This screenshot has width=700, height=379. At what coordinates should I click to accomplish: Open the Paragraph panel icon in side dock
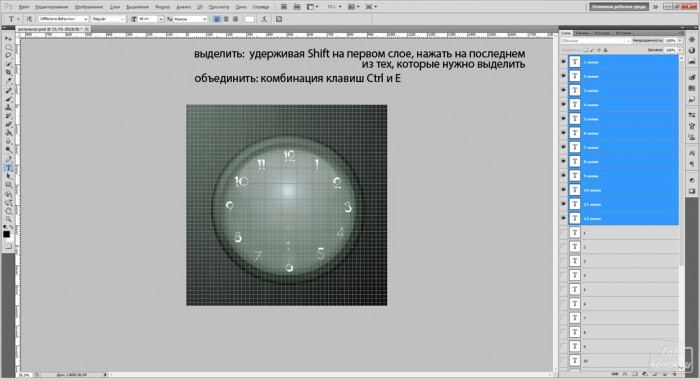[692, 164]
